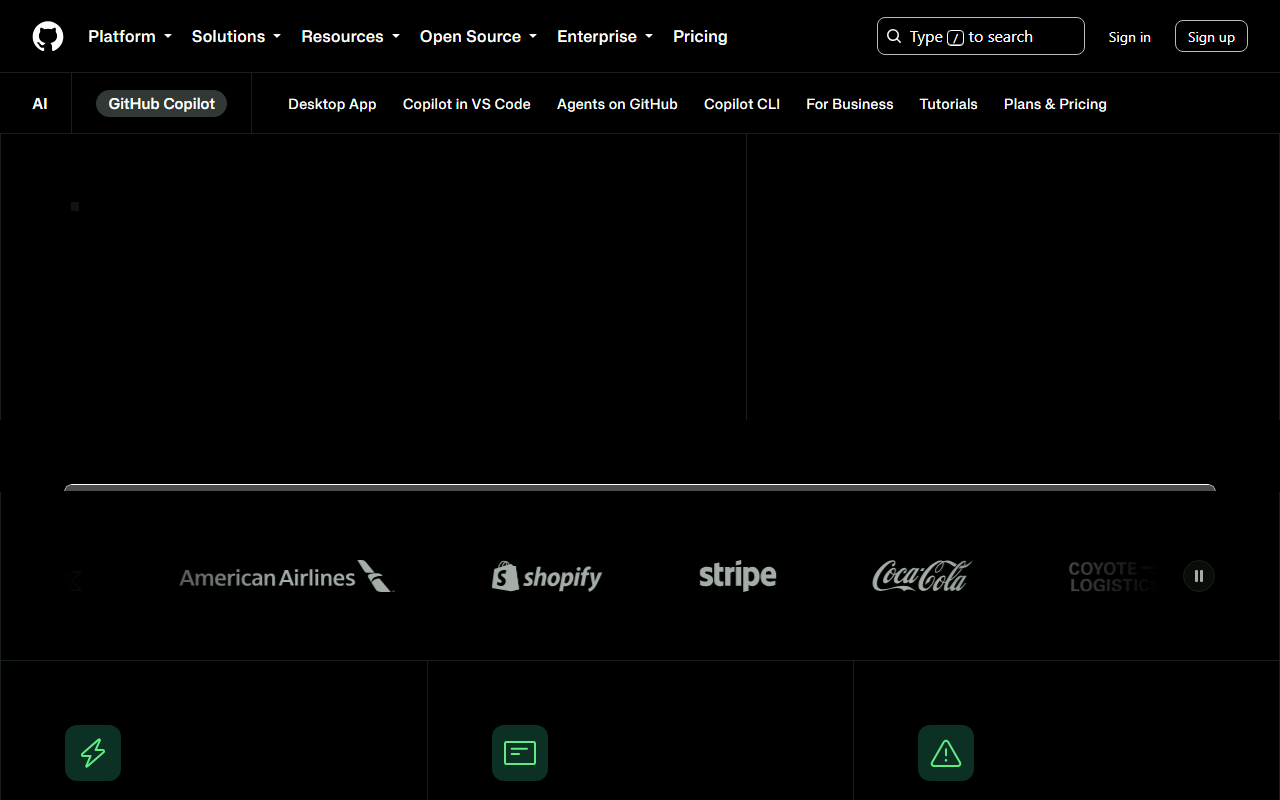This screenshot has height=800, width=1280.
Task: Click the magnifier icon in search box
Action: click(x=894, y=36)
